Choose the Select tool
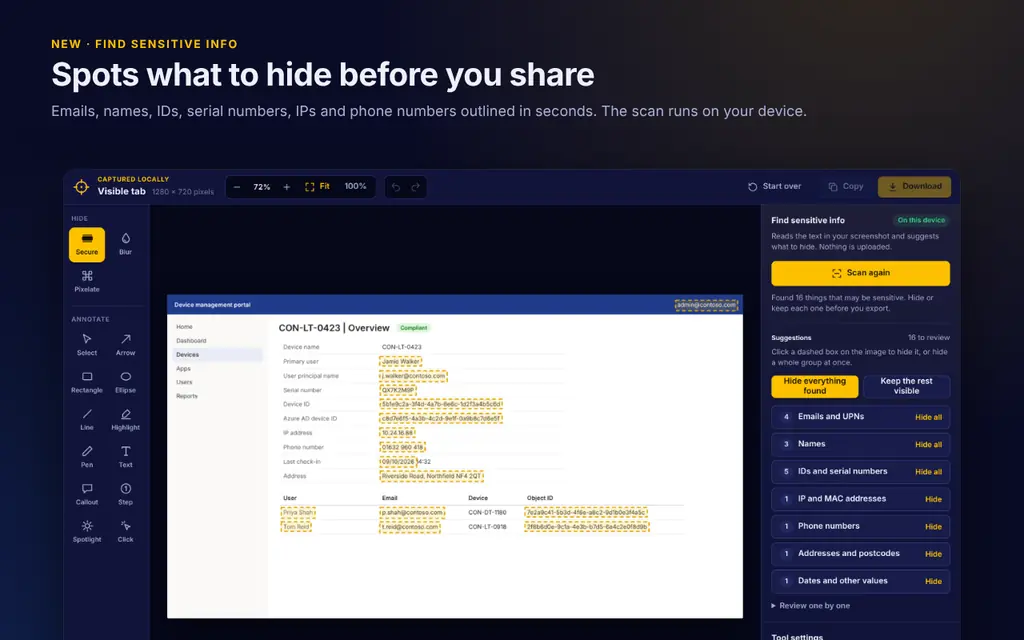The width and height of the screenshot is (1024, 640). click(87, 345)
